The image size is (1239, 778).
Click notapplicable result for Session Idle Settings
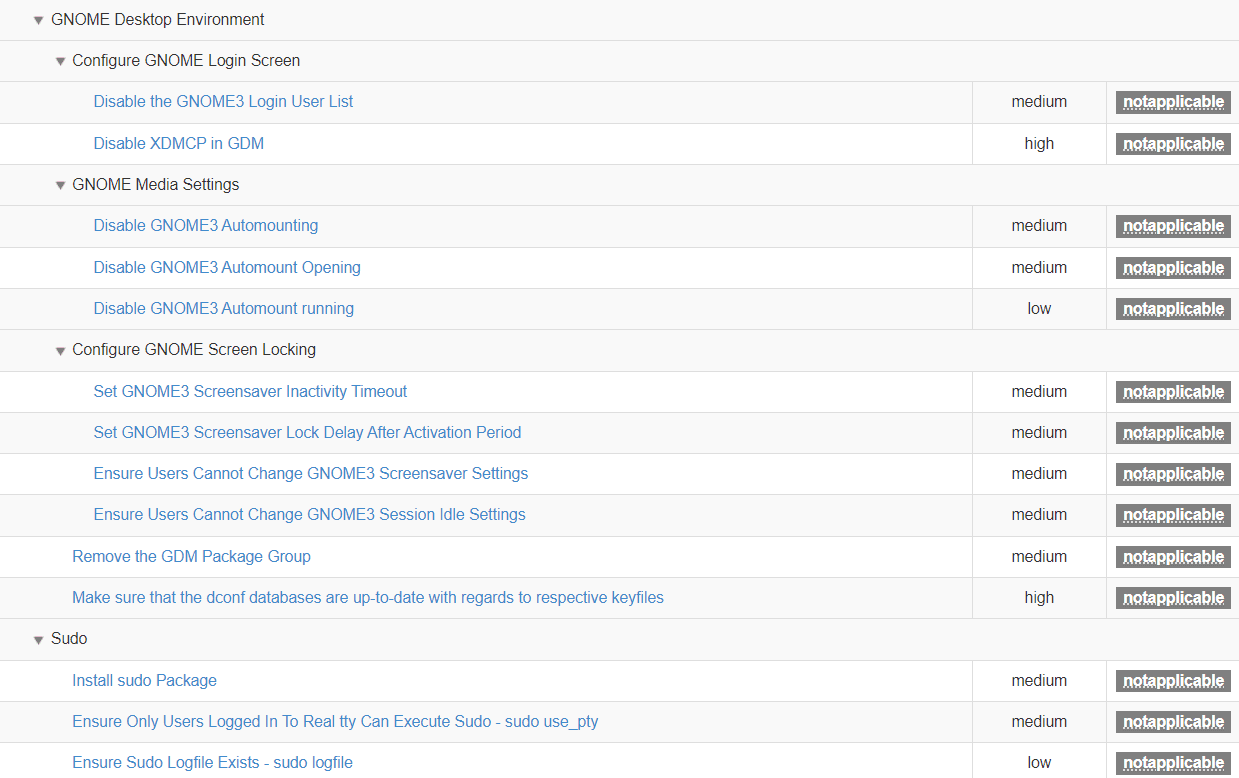[x=1173, y=515]
